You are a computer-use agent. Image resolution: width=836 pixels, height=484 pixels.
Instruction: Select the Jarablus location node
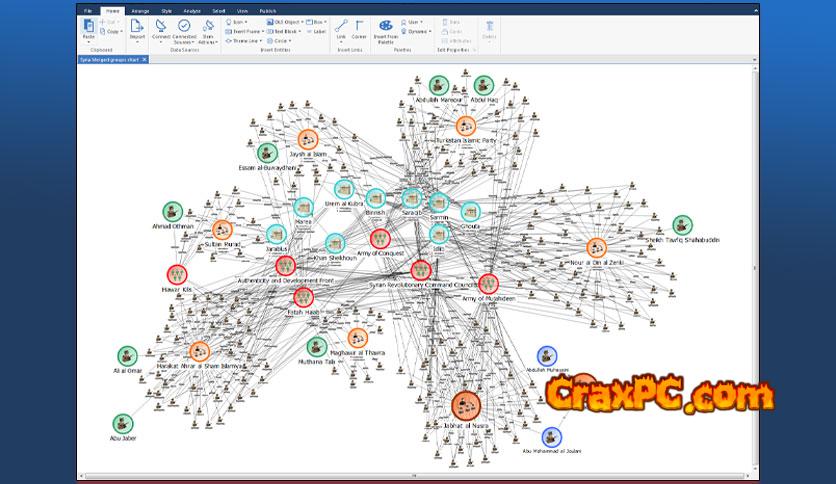tap(276, 235)
